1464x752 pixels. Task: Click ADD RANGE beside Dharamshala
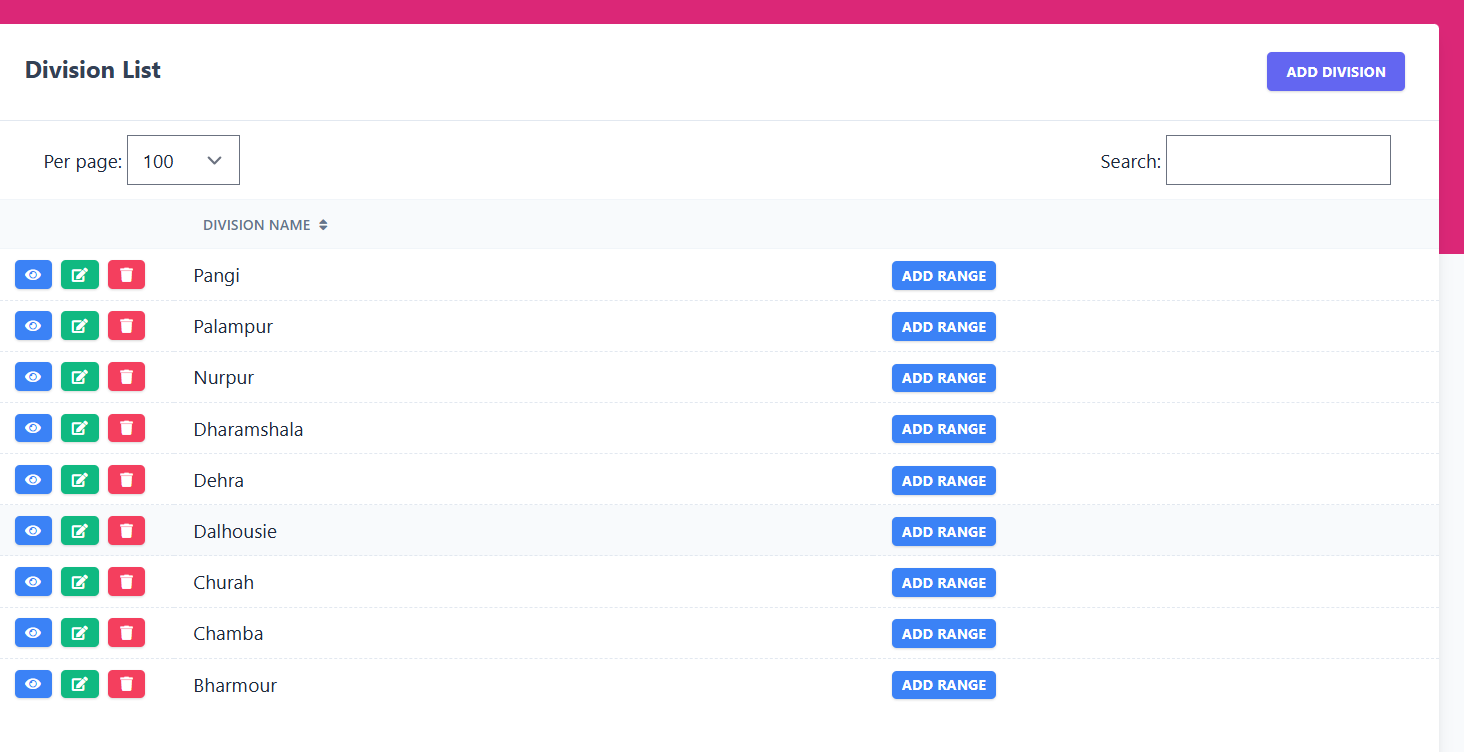click(943, 428)
